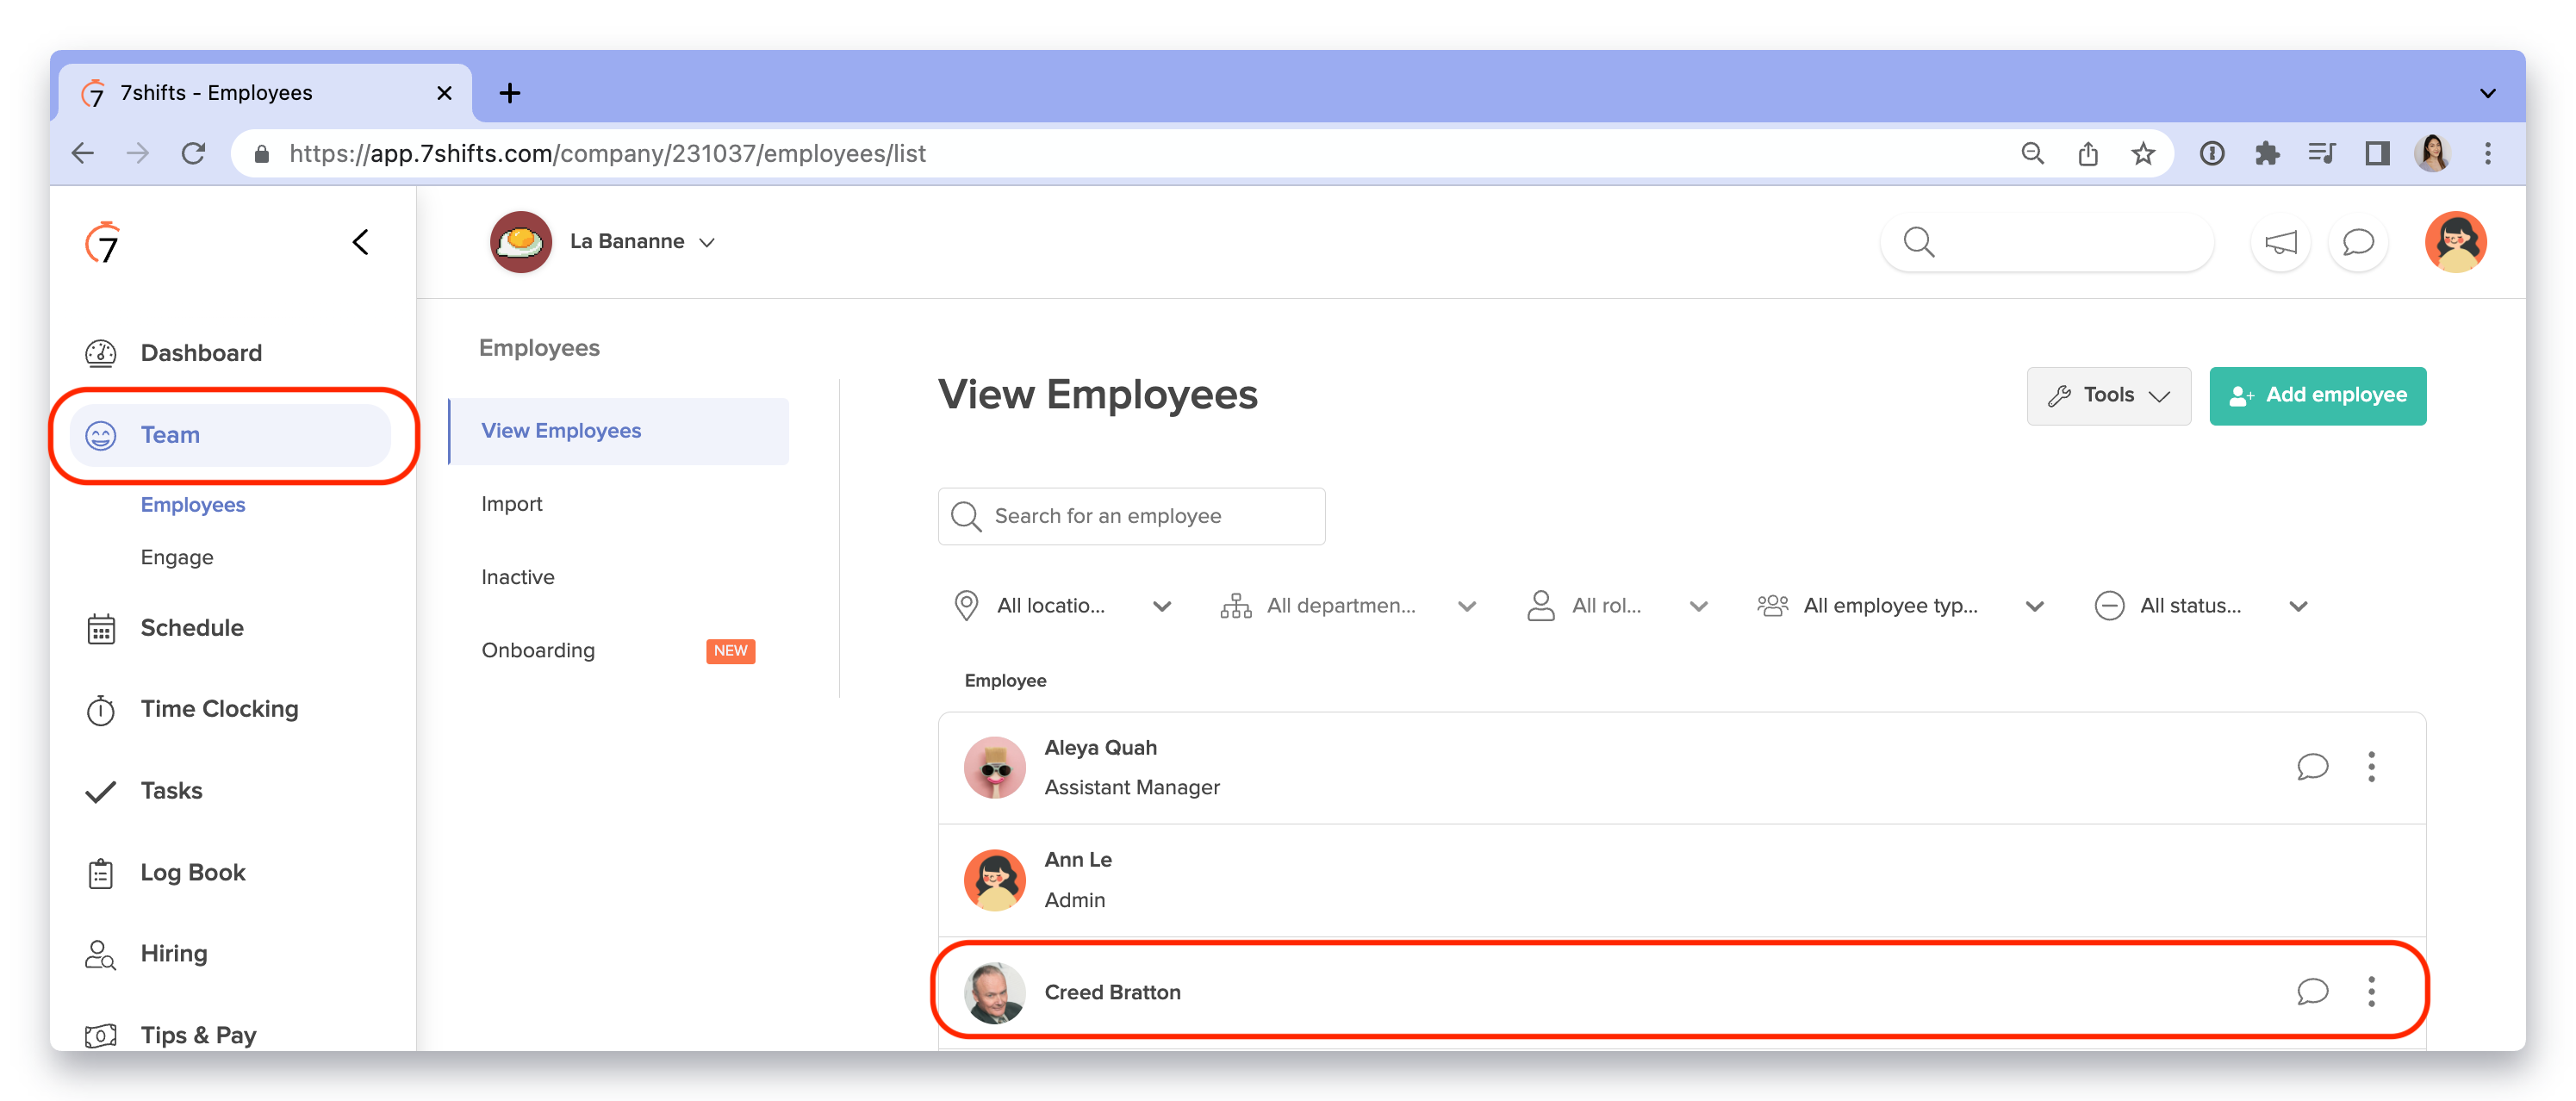Expand All employee types filter
Viewport: 2576px width, 1101px height.
click(1901, 606)
